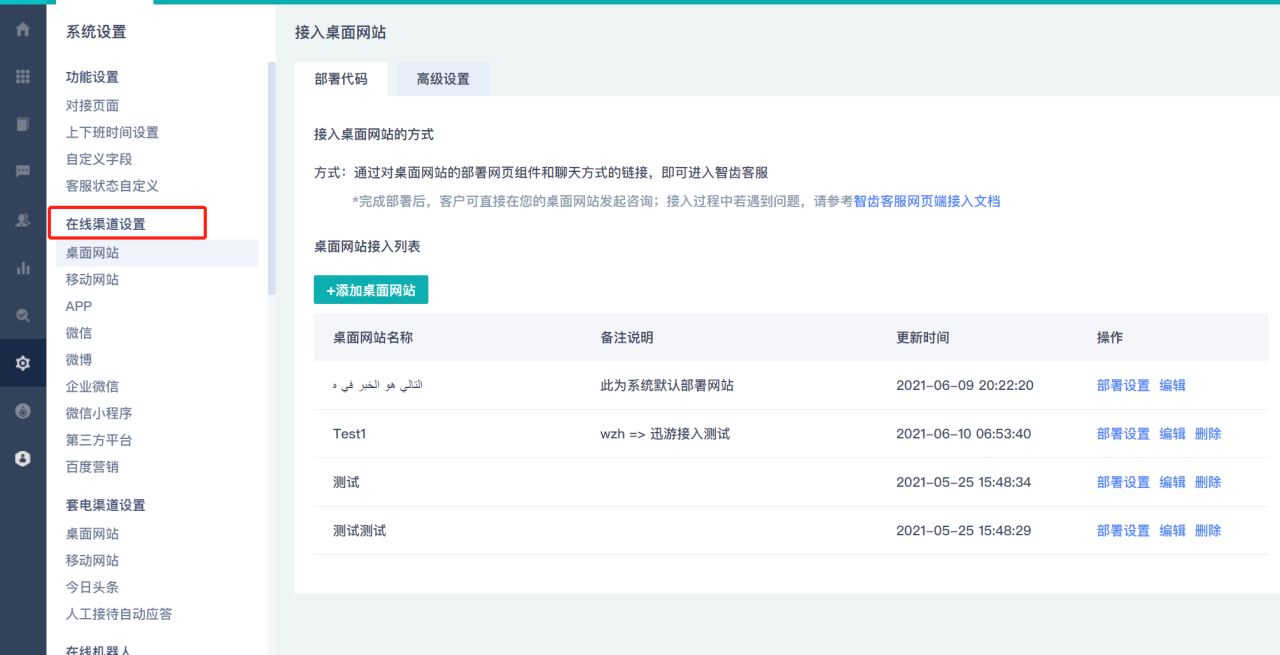The image size is (1280, 655).
Task: Open 上下班时间设置 in the settings menu
Action: tap(112, 132)
